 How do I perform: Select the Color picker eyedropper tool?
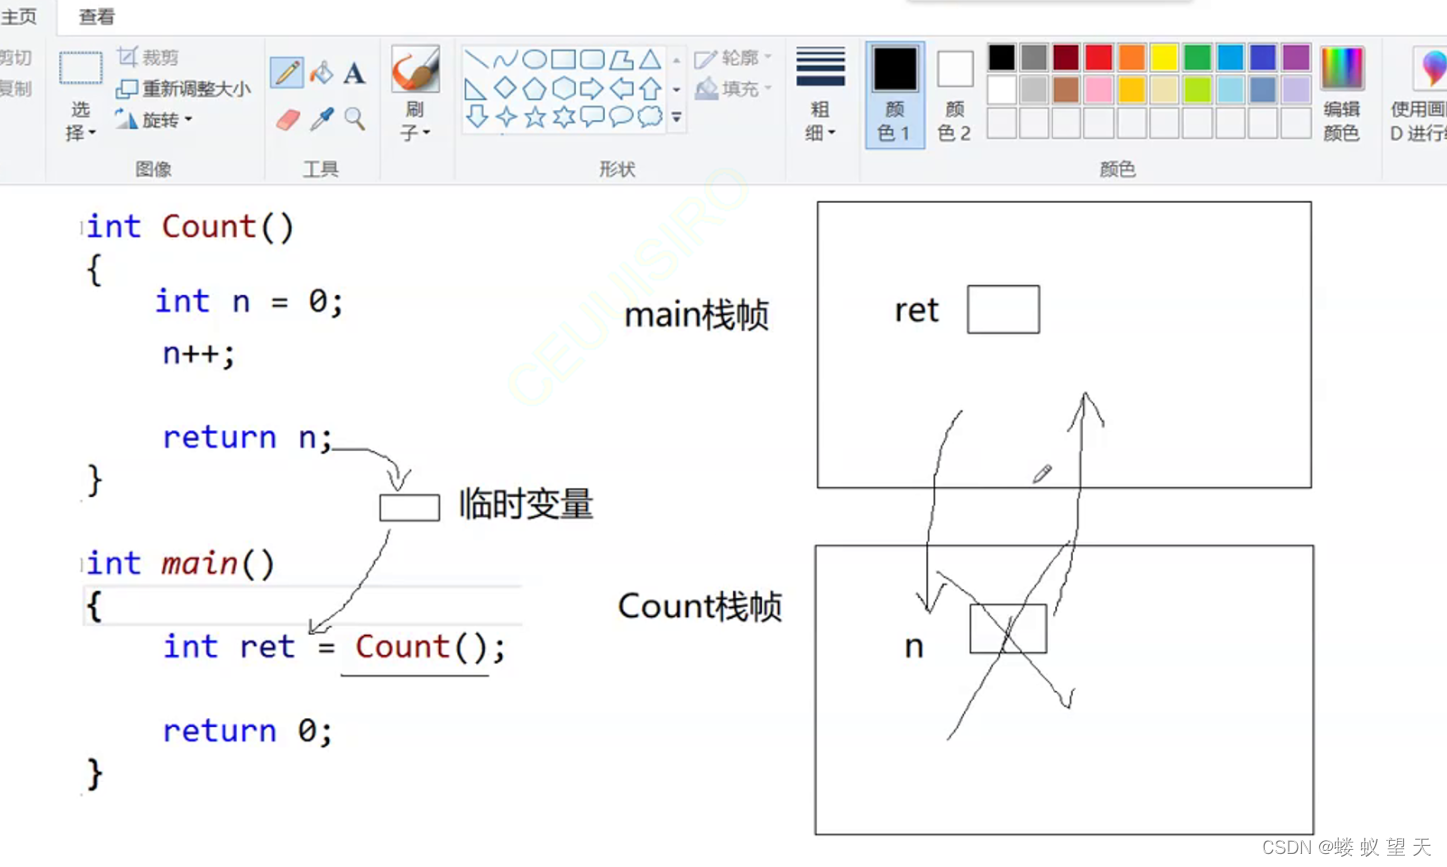(x=321, y=119)
